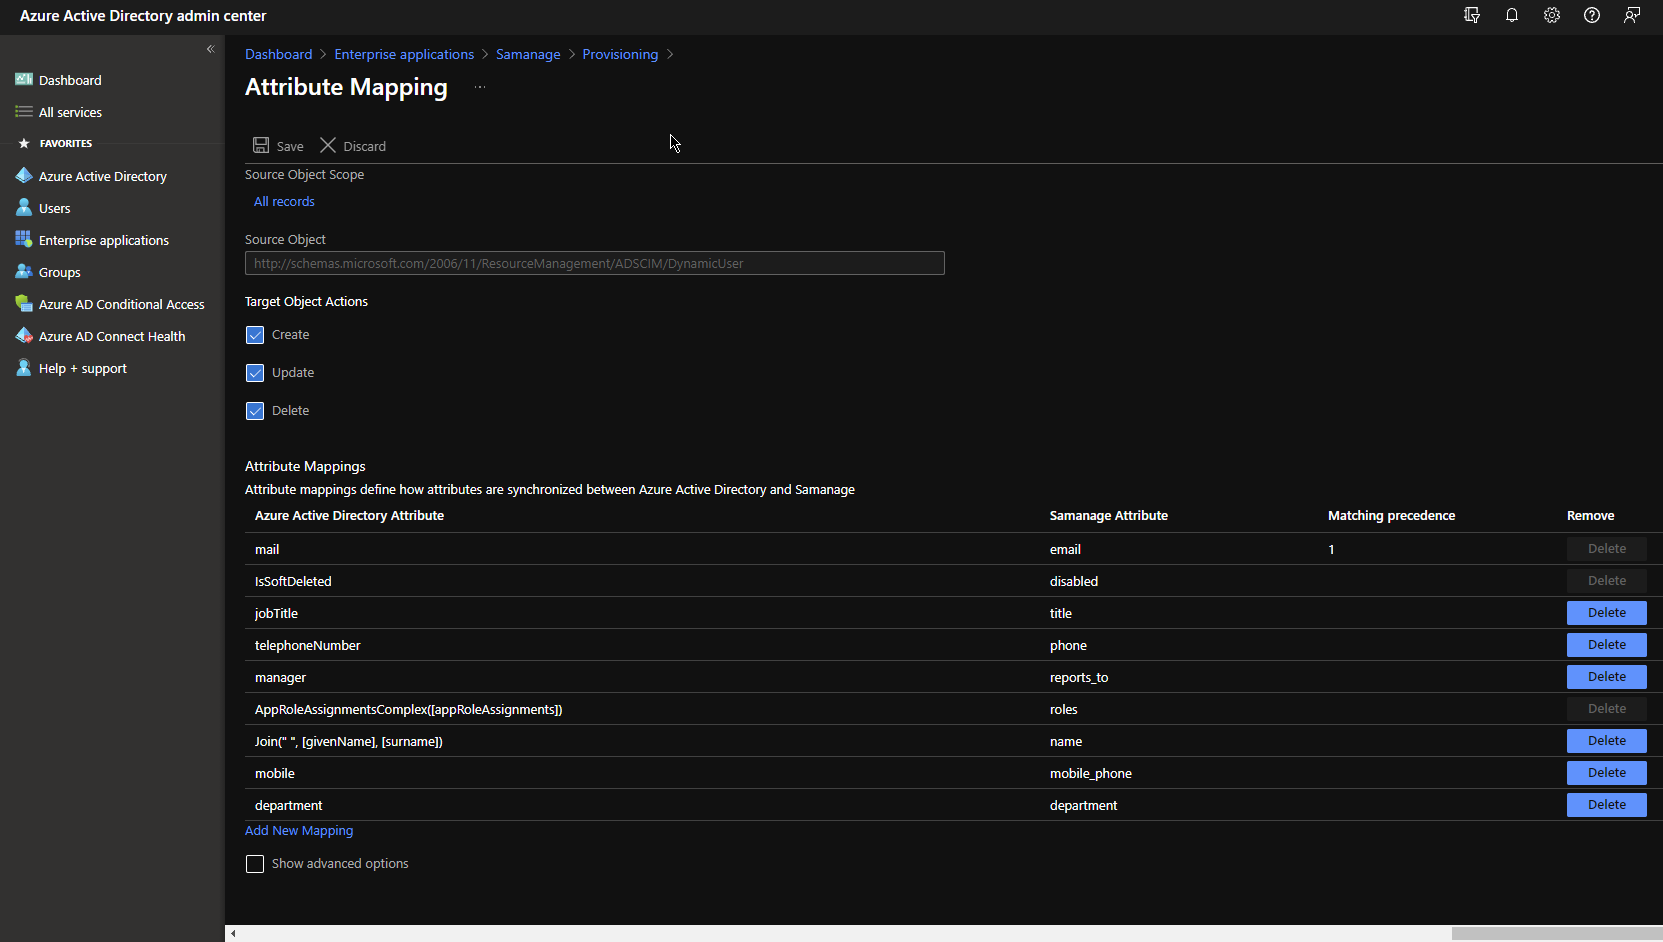The image size is (1663, 942).
Task: Open the AppRoleAssignmentsComplex mapping row
Action: [x=954, y=709]
